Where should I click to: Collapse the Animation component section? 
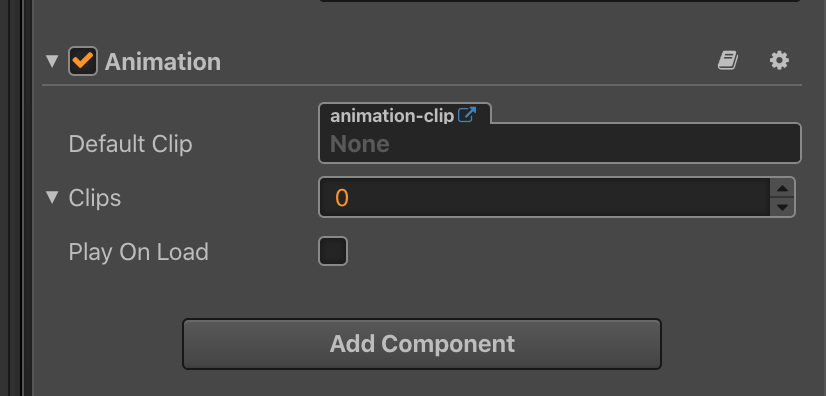coord(52,61)
